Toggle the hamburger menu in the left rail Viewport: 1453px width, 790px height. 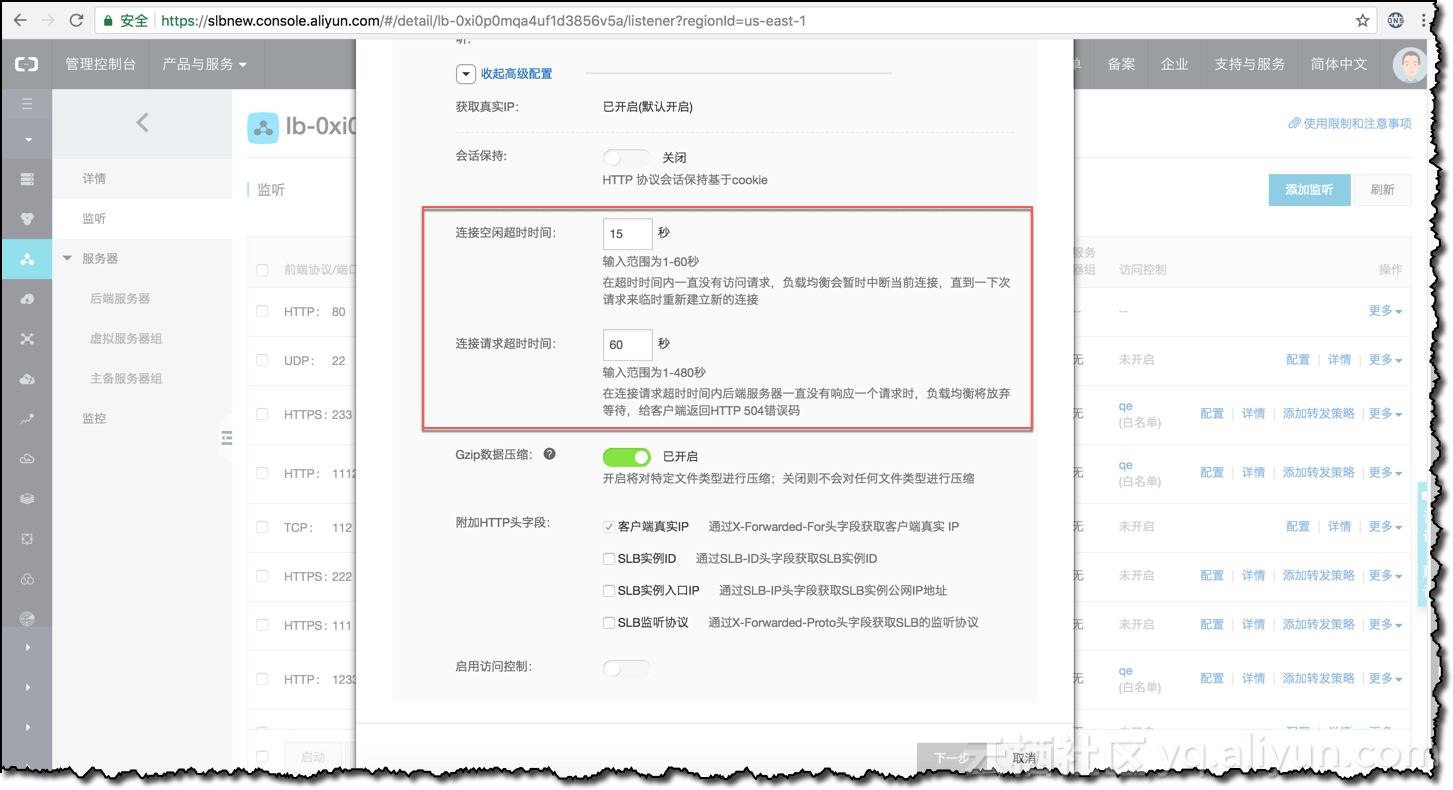tap(27, 103)
